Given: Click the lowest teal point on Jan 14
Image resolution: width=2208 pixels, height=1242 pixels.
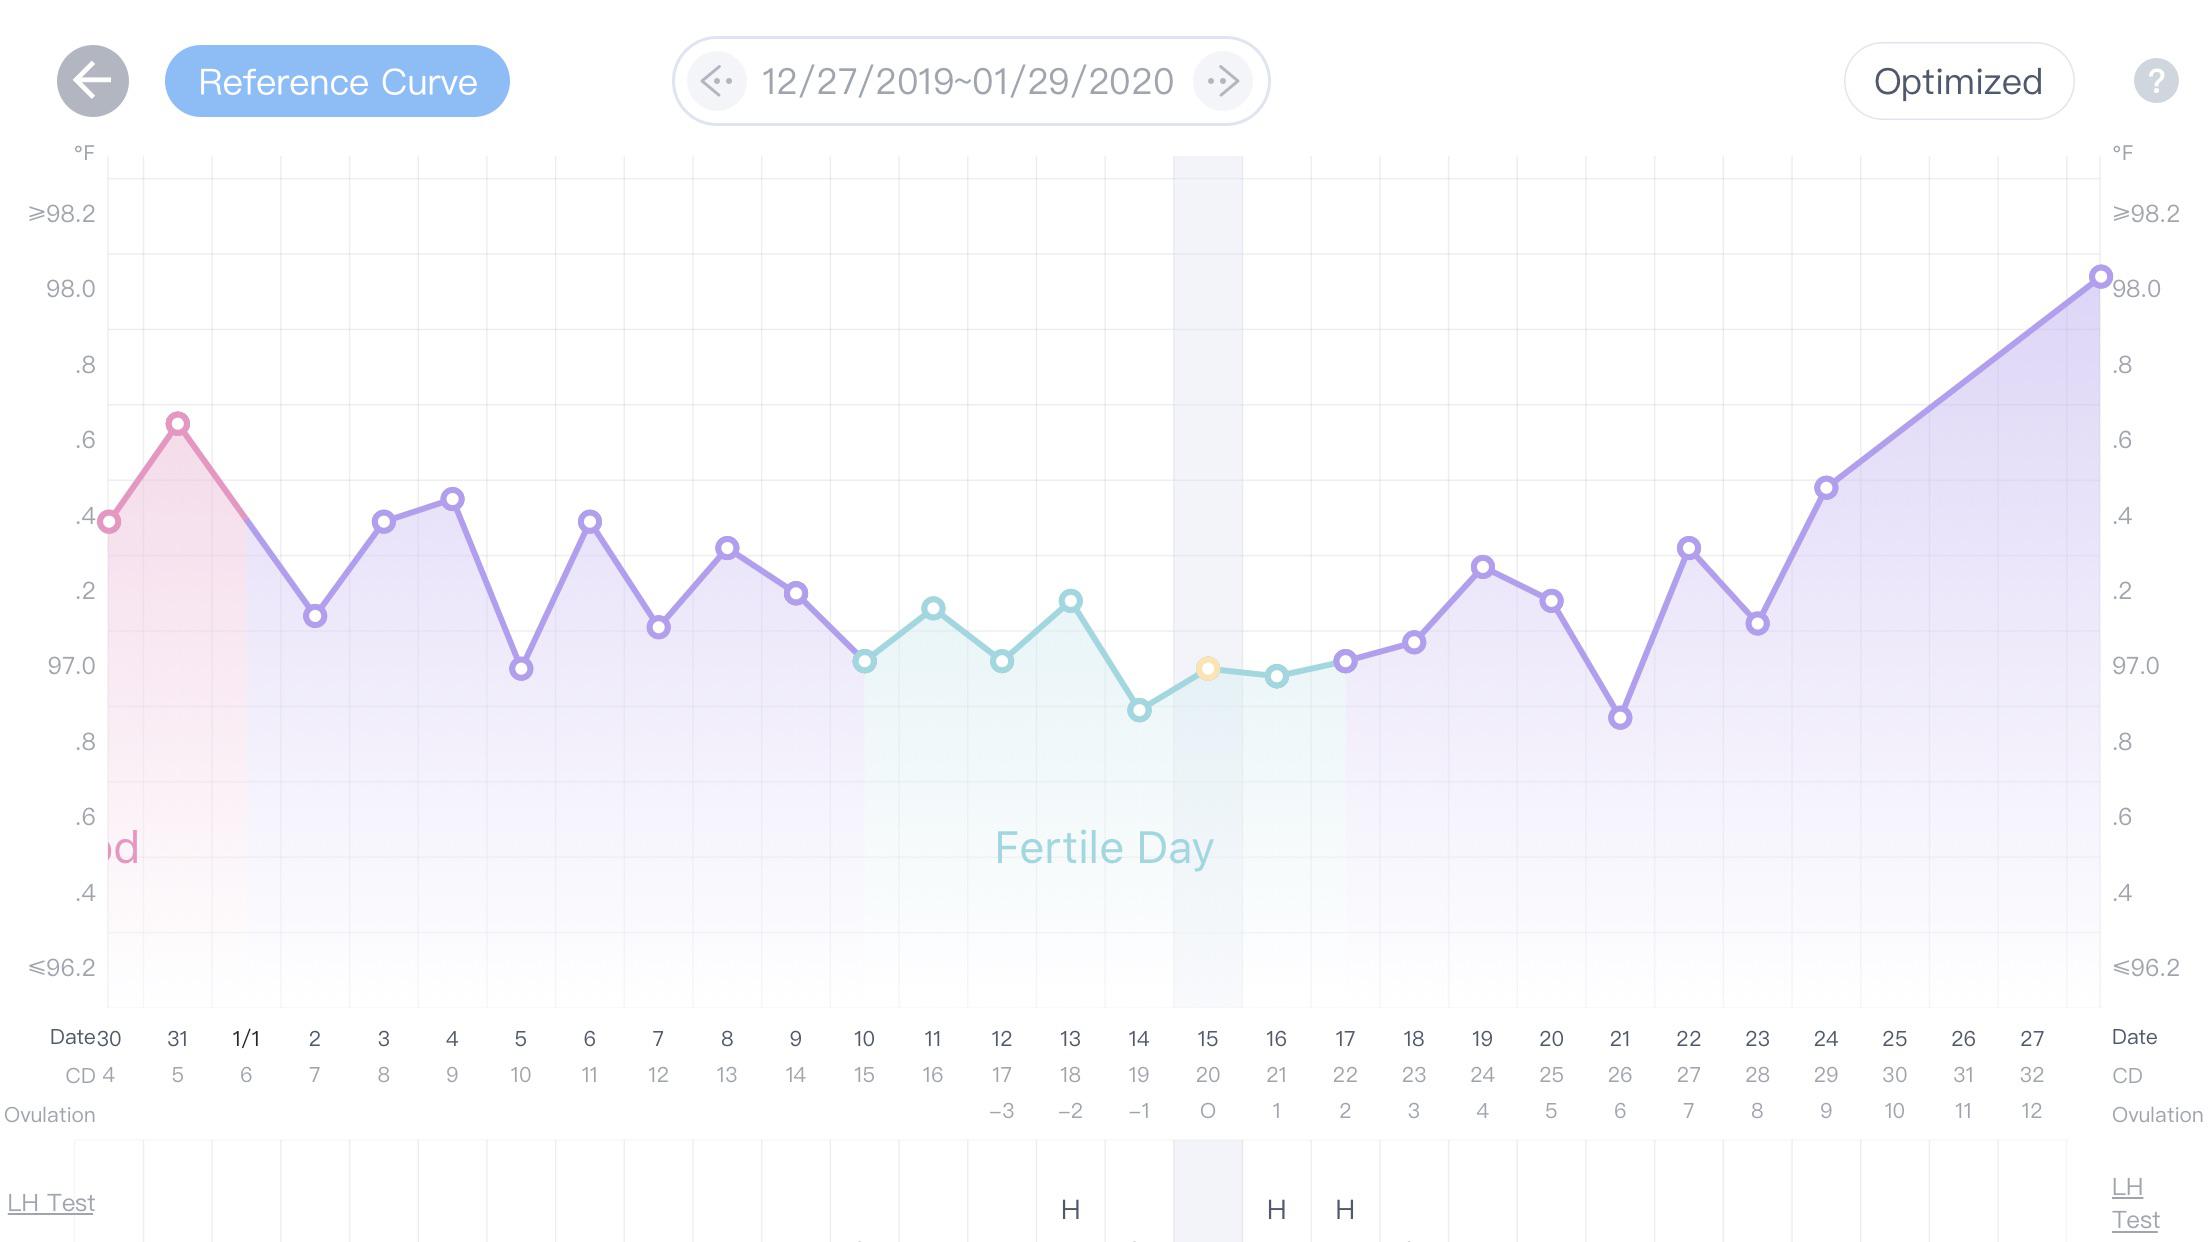Looking at the screenshot, I should coord(1139,709).
